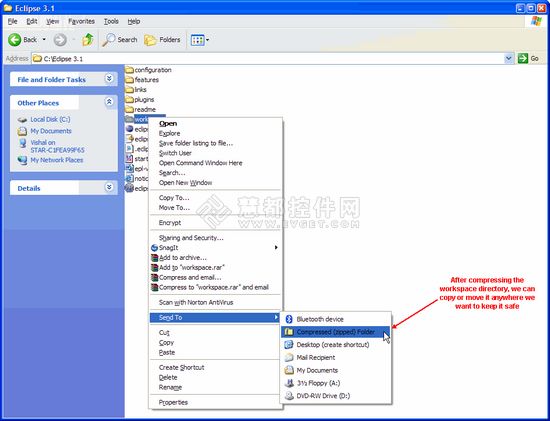Open the Back history dropdown arrow

click(x=44, y=39)
